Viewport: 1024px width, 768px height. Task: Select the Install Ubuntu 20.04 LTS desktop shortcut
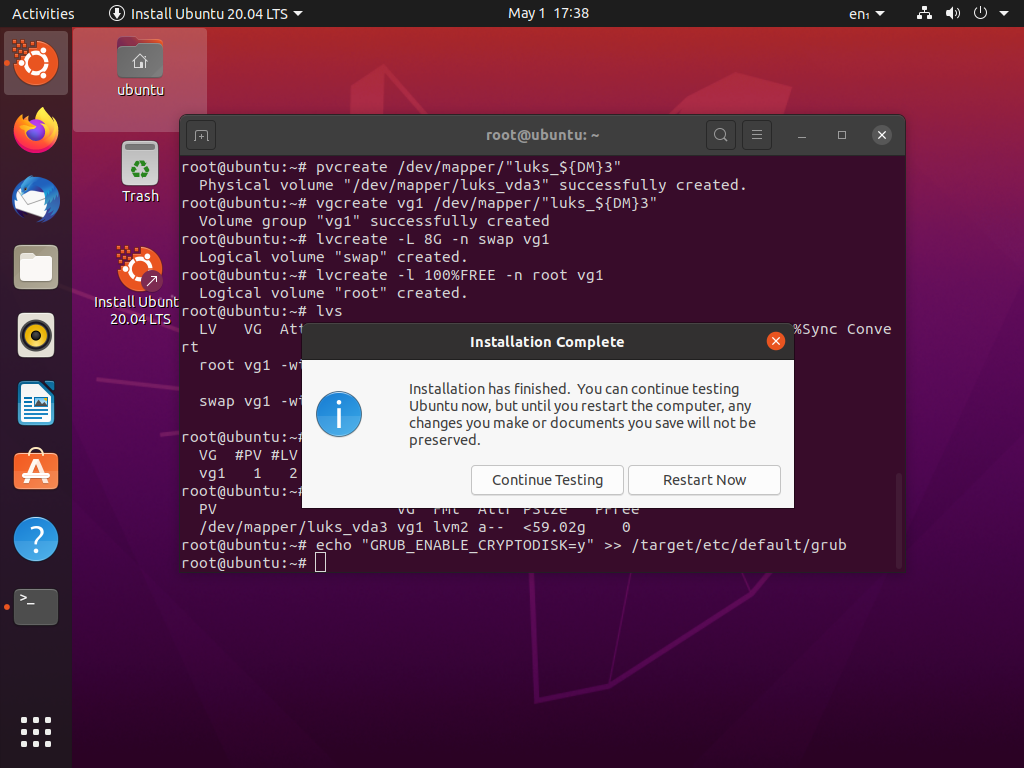pyautogui.click(x=136, y=286)
